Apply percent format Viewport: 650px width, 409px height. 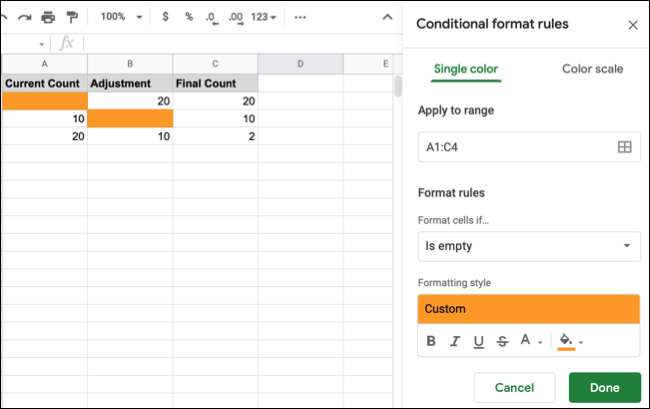tap(188, 17)
